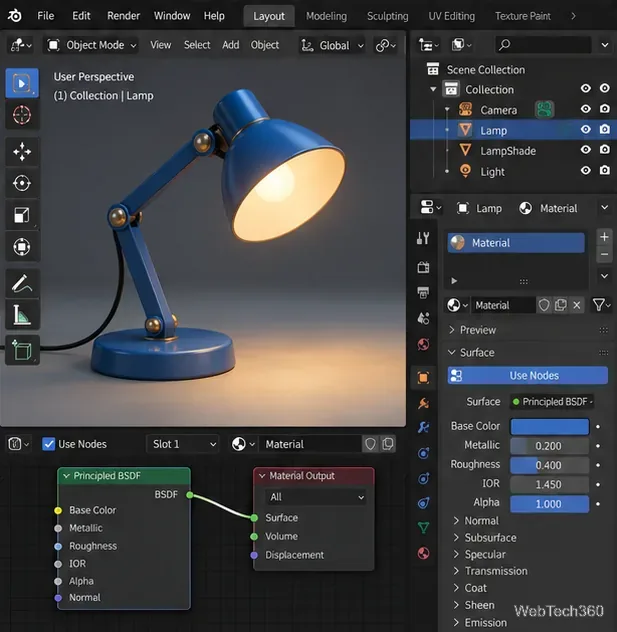Select the Add Cube tool
617x632 pixels.
(22, 350)
